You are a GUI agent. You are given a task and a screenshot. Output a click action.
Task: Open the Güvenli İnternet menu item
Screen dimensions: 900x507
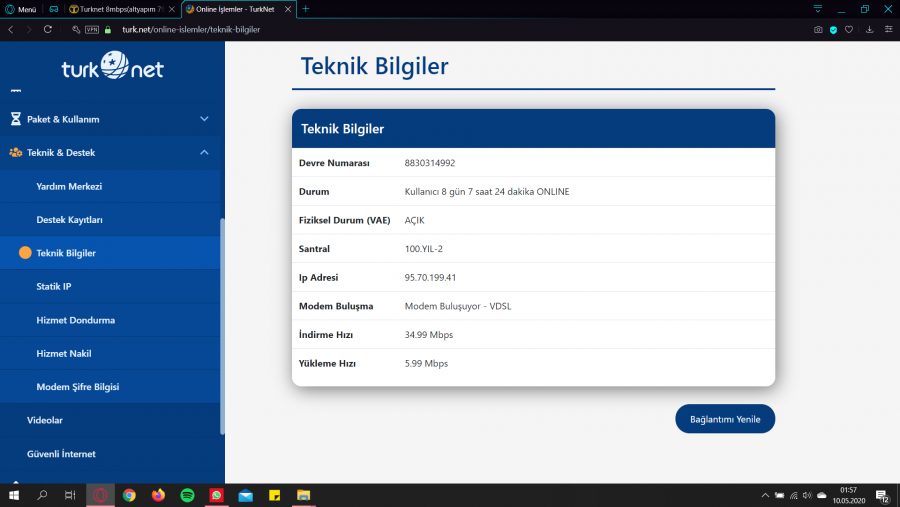tap(61, 454)
